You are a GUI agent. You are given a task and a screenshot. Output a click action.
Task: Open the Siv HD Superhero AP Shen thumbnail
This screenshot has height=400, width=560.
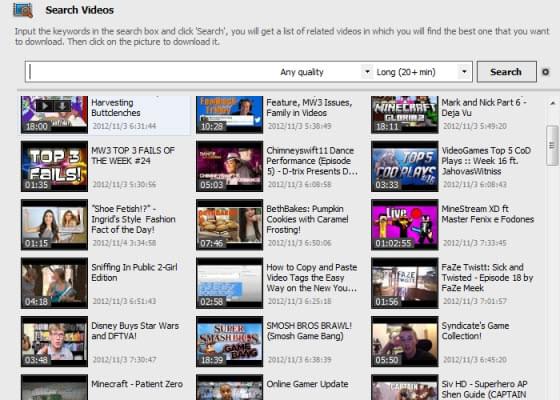(404, 387)
